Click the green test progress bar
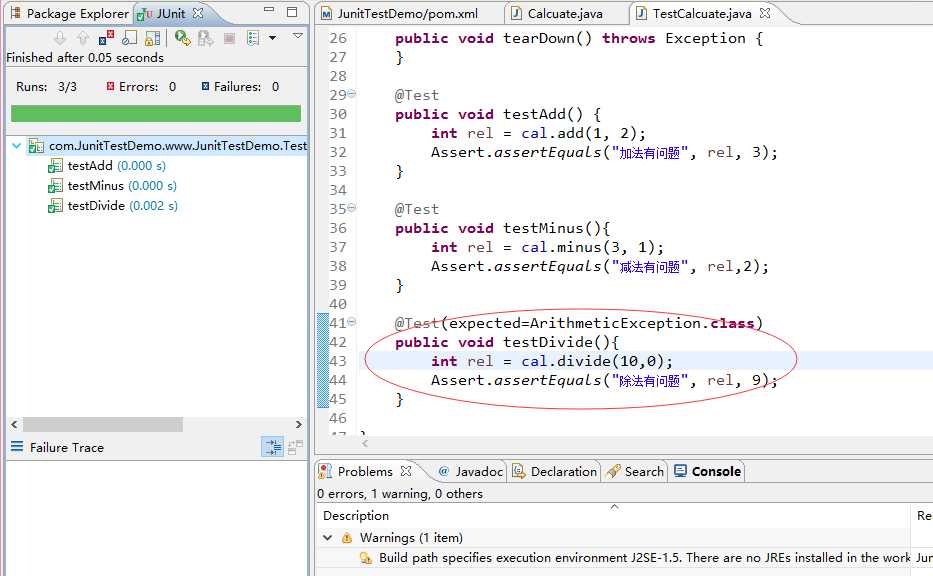 tap(156, 114)
